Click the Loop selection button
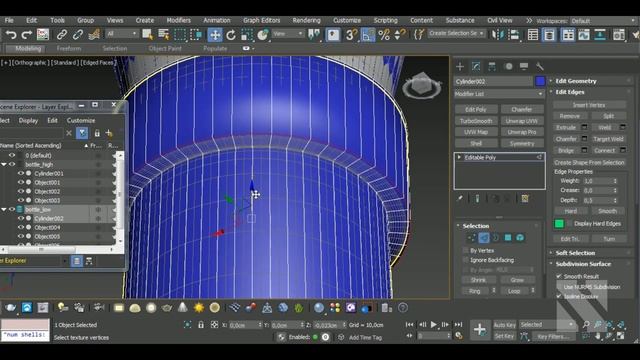 (514, 291)
